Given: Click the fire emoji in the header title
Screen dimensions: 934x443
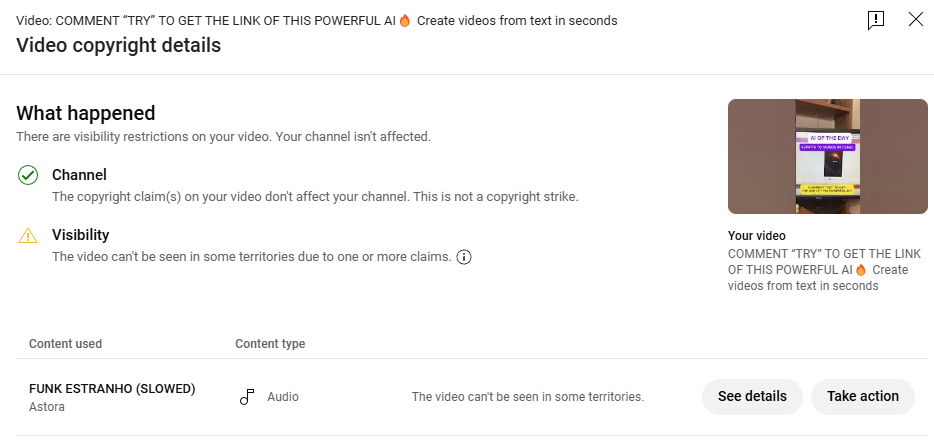Looking at the screenshot, I should 405,21.
